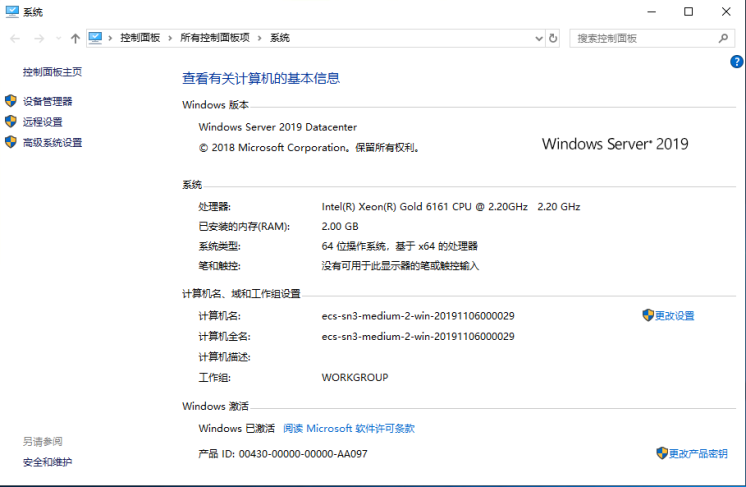Open 高级系统设置 link
Screen dimensions: 746x487
(52, 142)
